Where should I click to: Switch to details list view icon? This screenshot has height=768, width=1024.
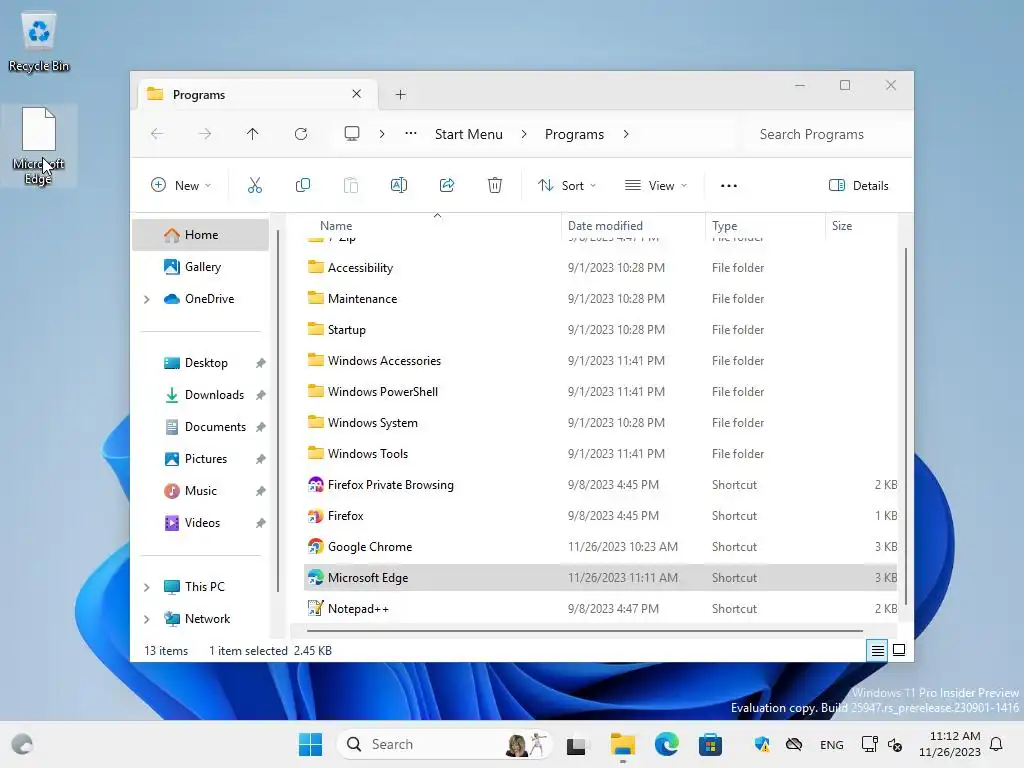click(x=877, y=650)
